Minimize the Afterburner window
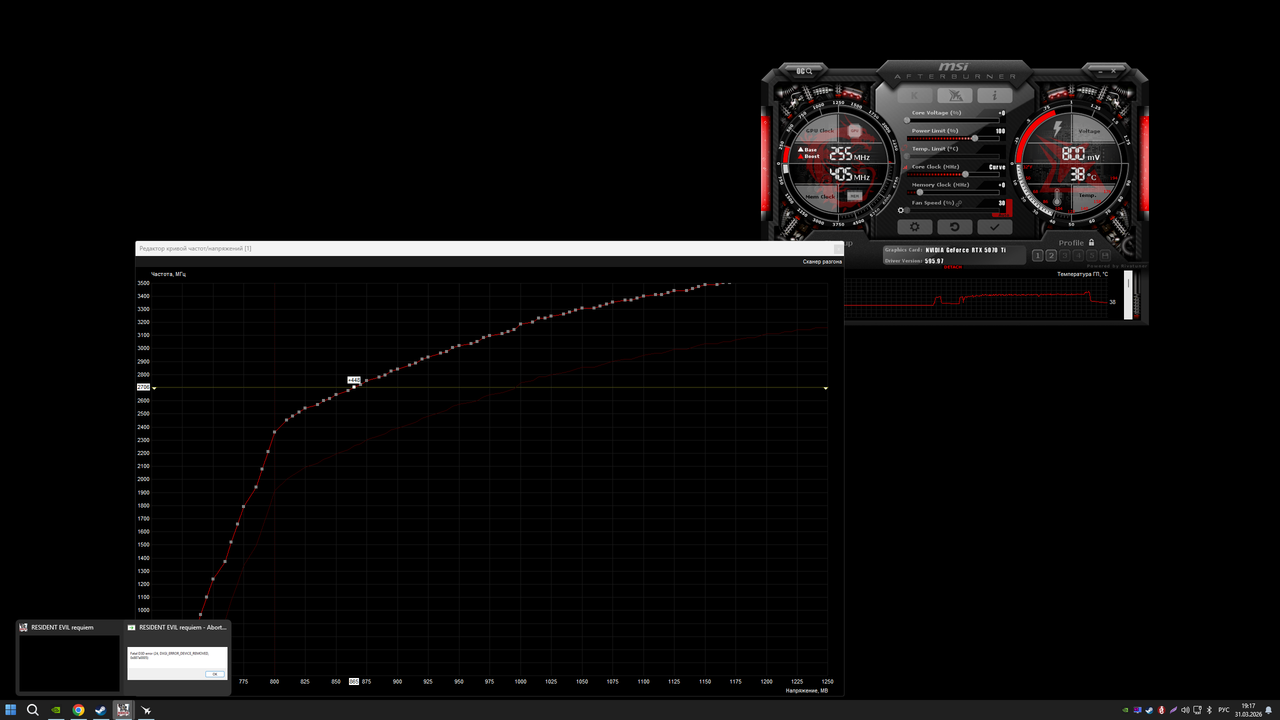1280x720 pixels. pos(1100,72)
